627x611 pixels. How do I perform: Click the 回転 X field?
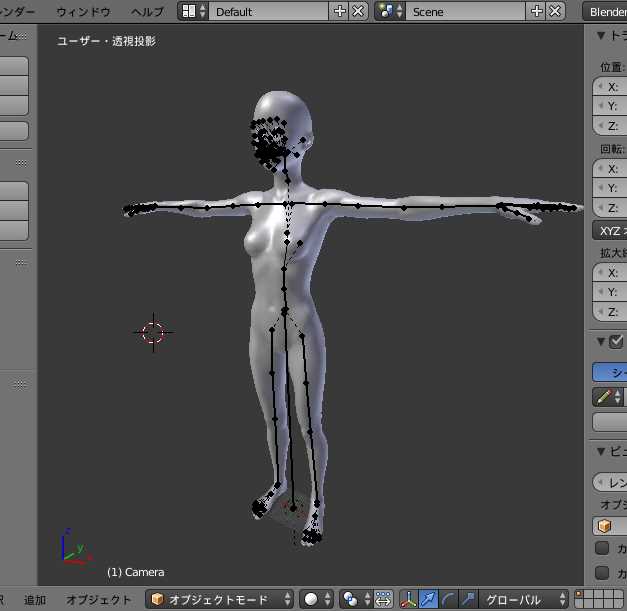[x=610, y=168]
